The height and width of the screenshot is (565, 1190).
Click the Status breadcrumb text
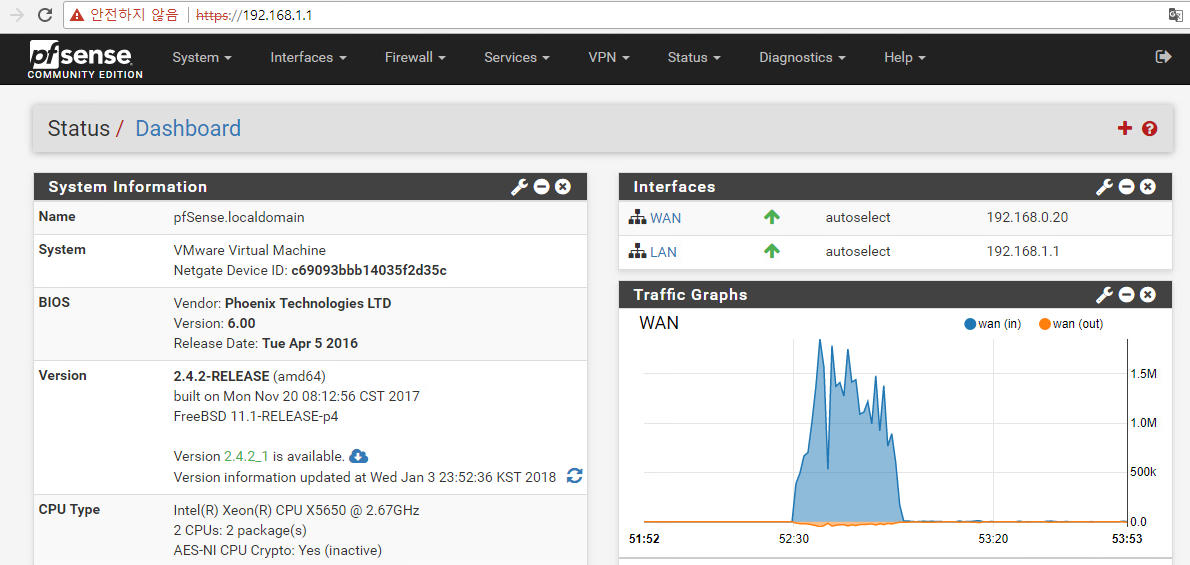click(x=78, y=128)
